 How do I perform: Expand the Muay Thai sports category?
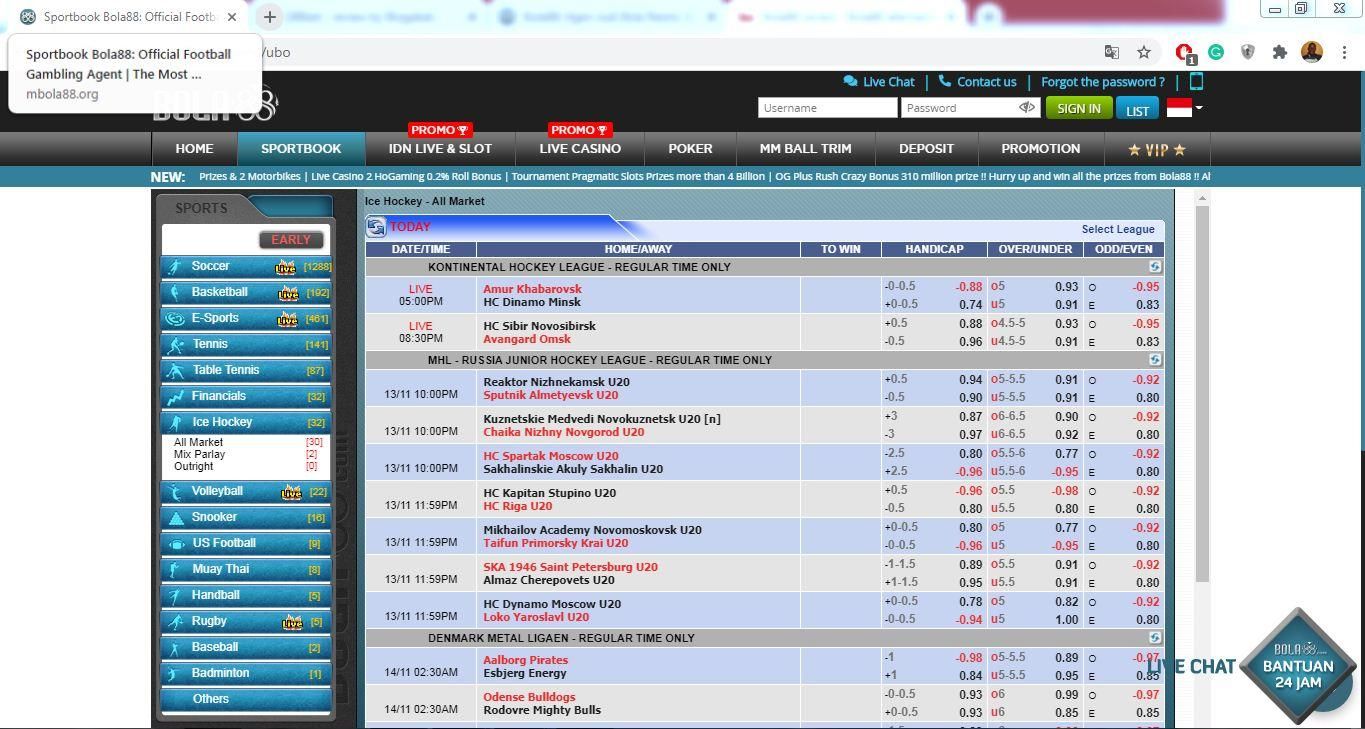(x=246, y=569)
